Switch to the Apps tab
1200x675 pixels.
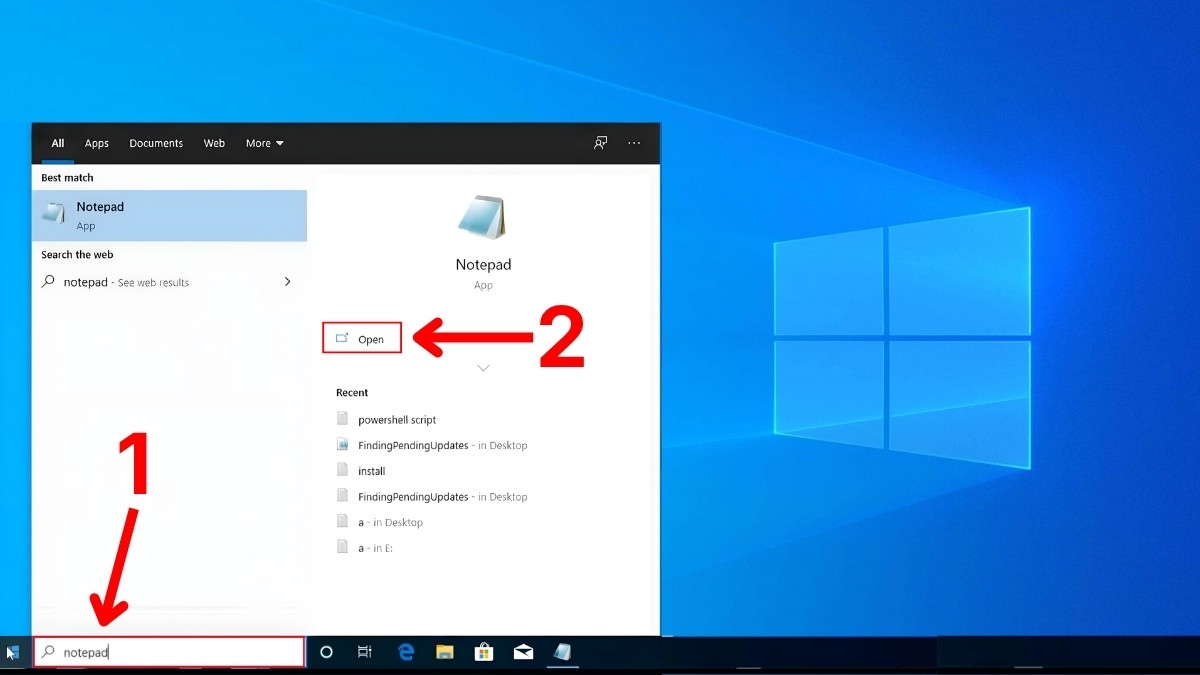(97, 143)
